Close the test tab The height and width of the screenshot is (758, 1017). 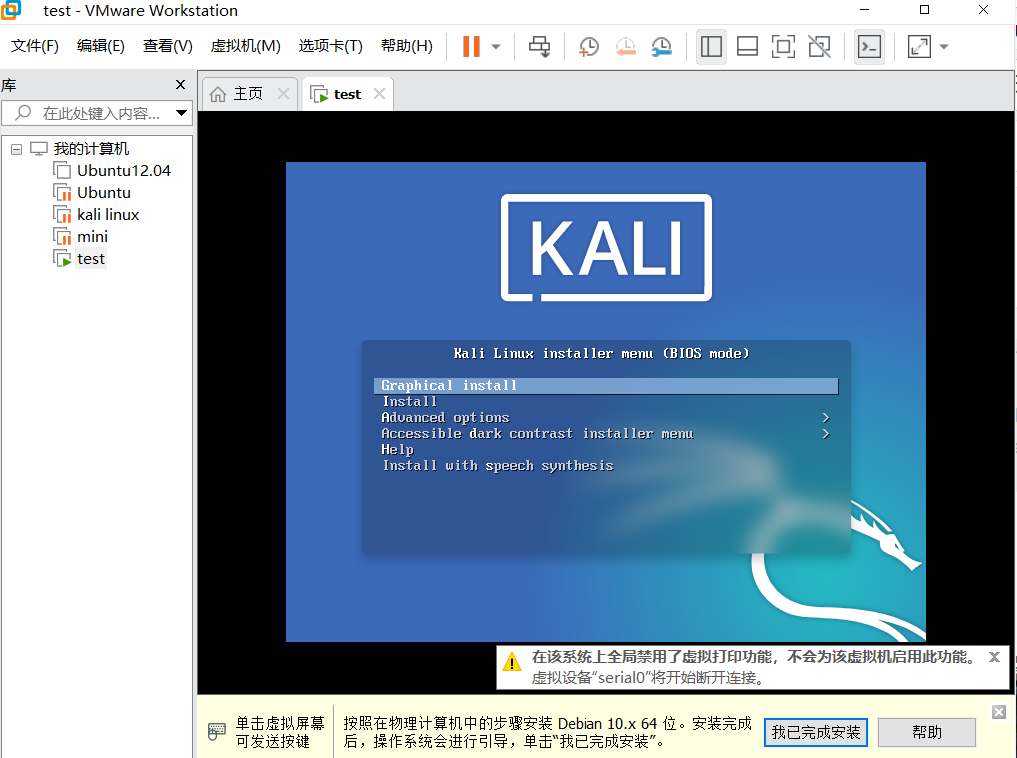click(379, 94)
